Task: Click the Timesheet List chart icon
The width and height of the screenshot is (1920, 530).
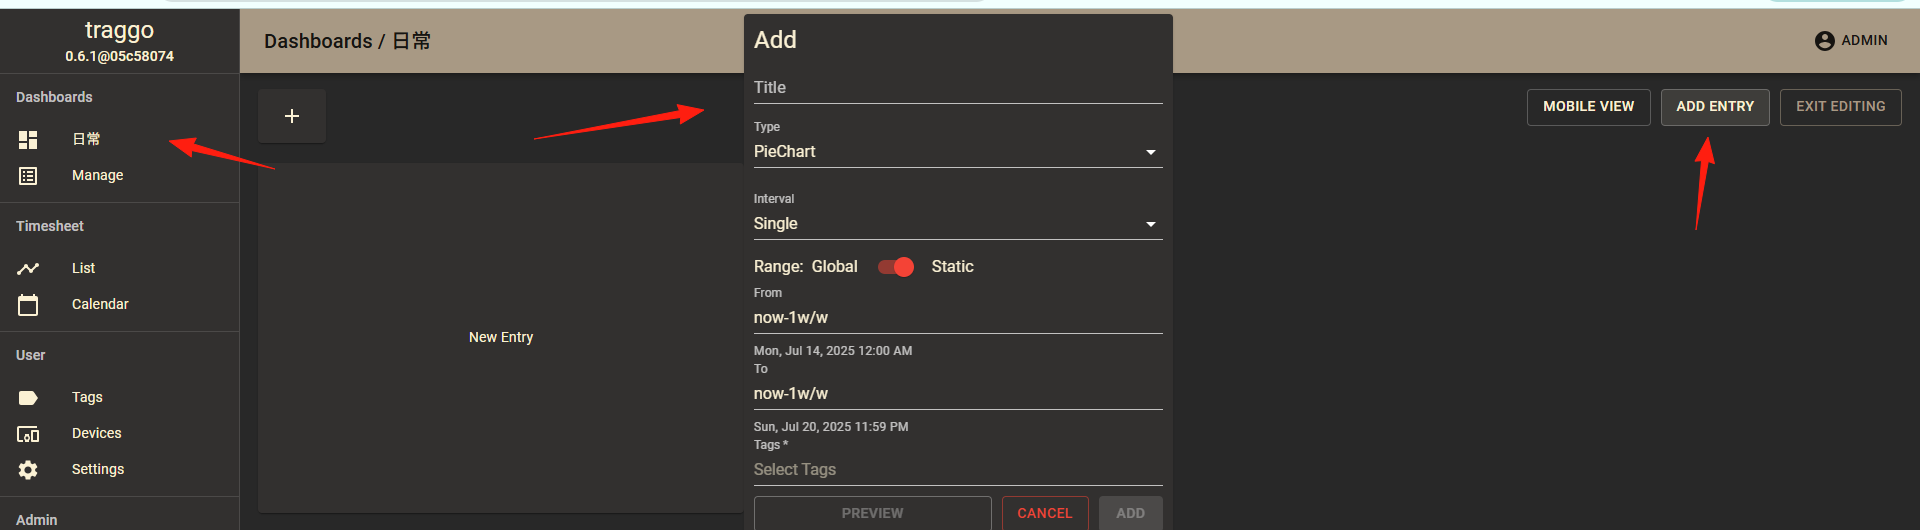Action: (x=28, y=268)
